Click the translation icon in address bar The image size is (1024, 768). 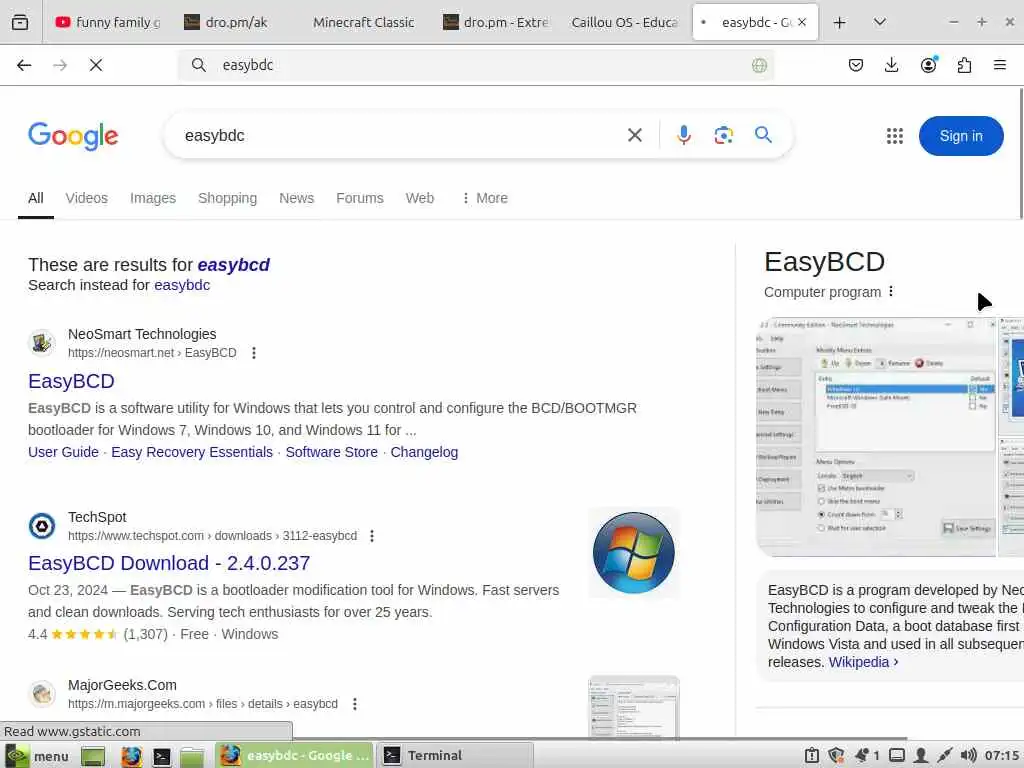759,65
